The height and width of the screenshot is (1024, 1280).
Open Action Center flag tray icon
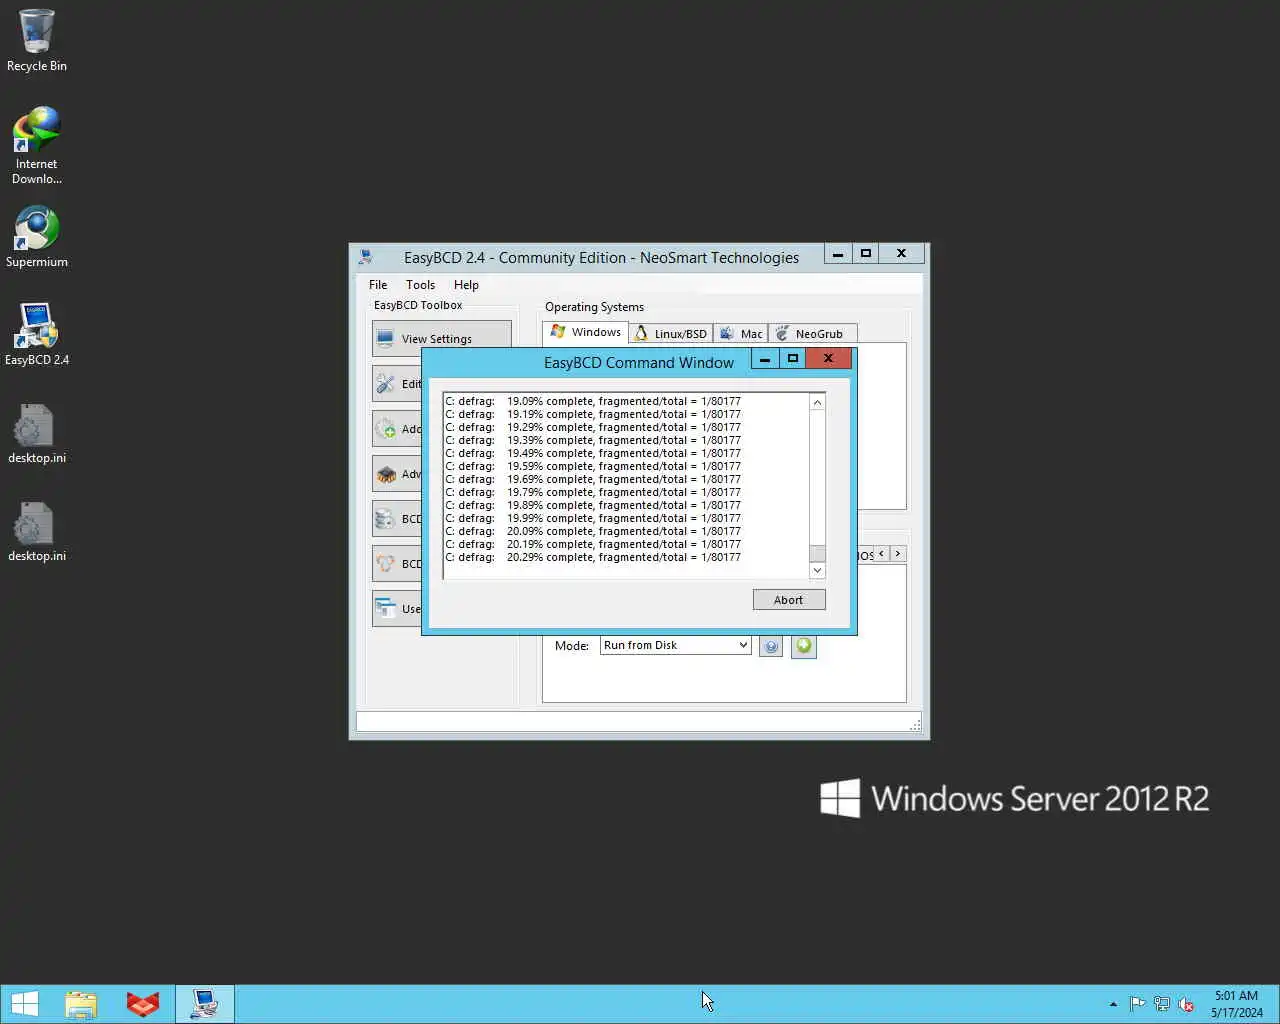[x=1137, y=1004]
